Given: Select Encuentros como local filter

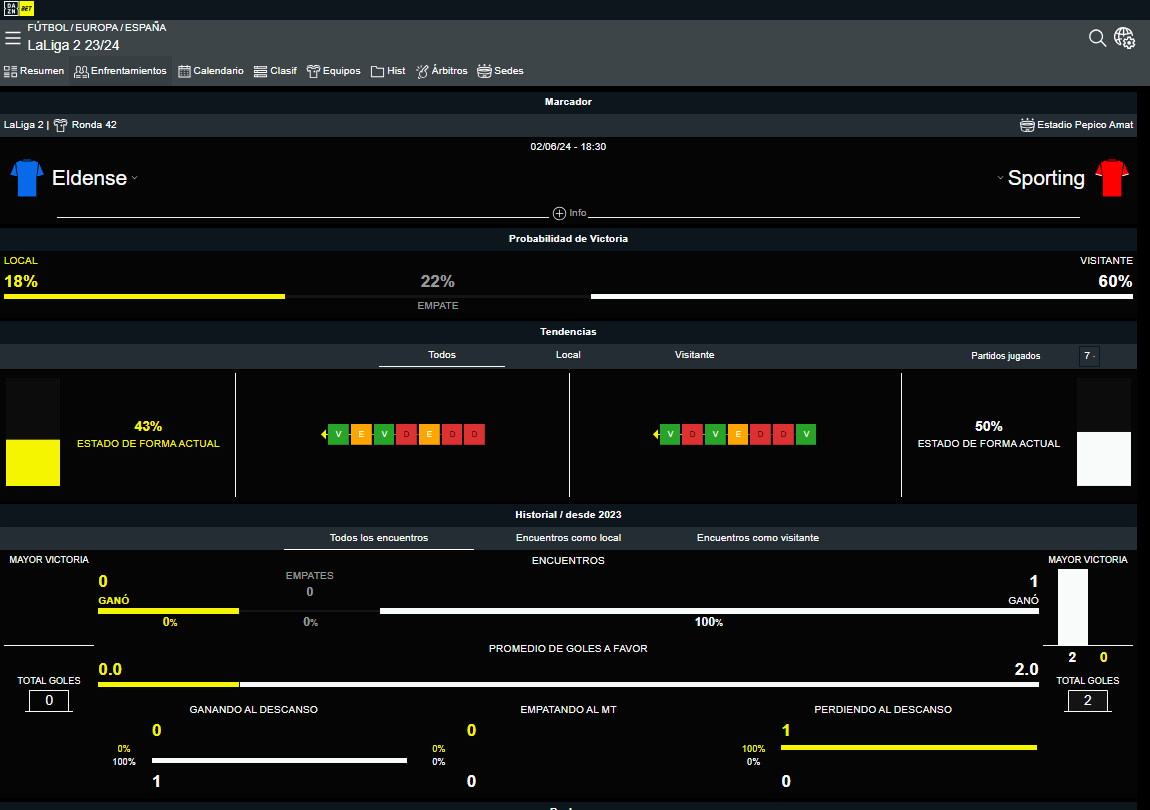Looking at the screenshot, I should [568, 538].
